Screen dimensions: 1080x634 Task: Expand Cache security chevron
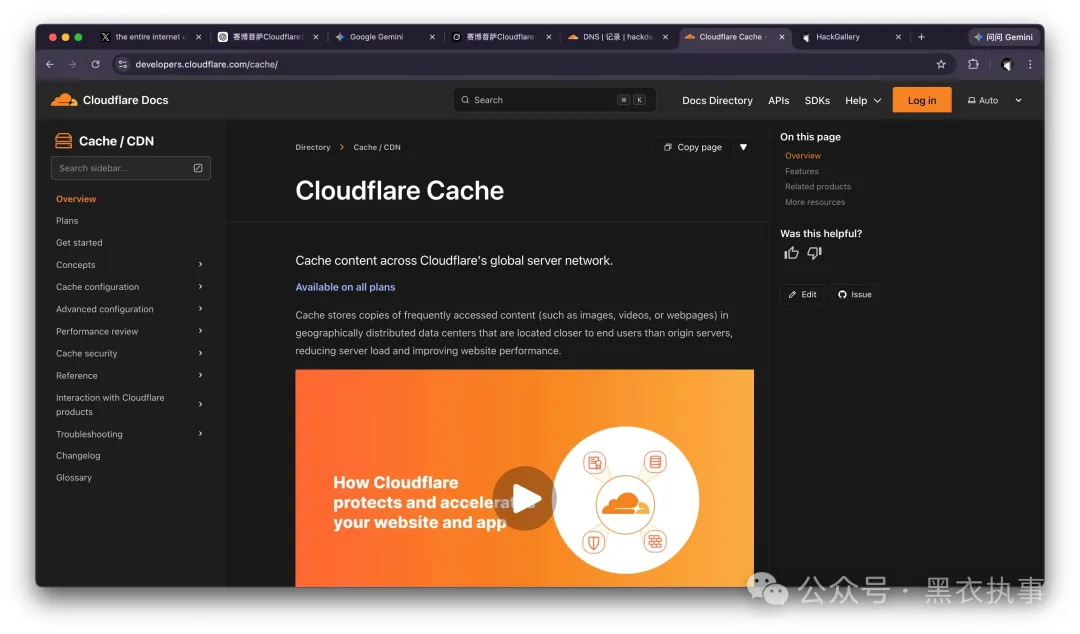(x=200, y=353)
